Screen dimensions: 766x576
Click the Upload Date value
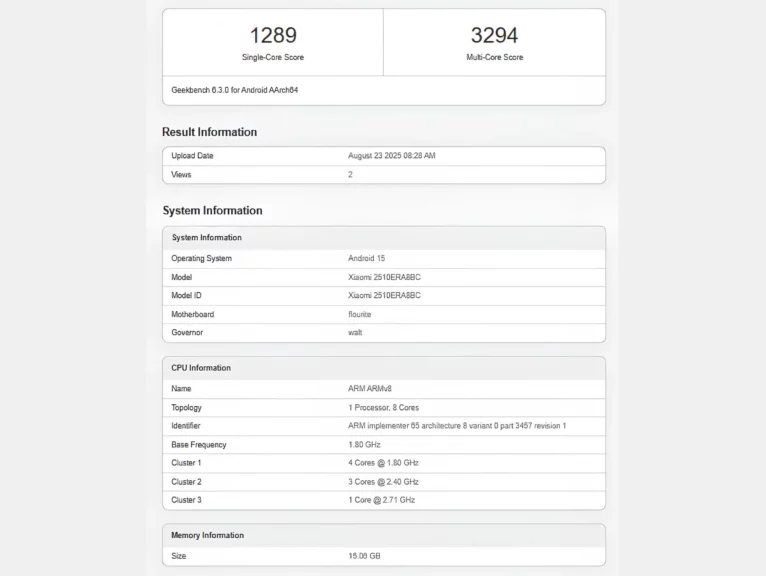click(391, 156)
